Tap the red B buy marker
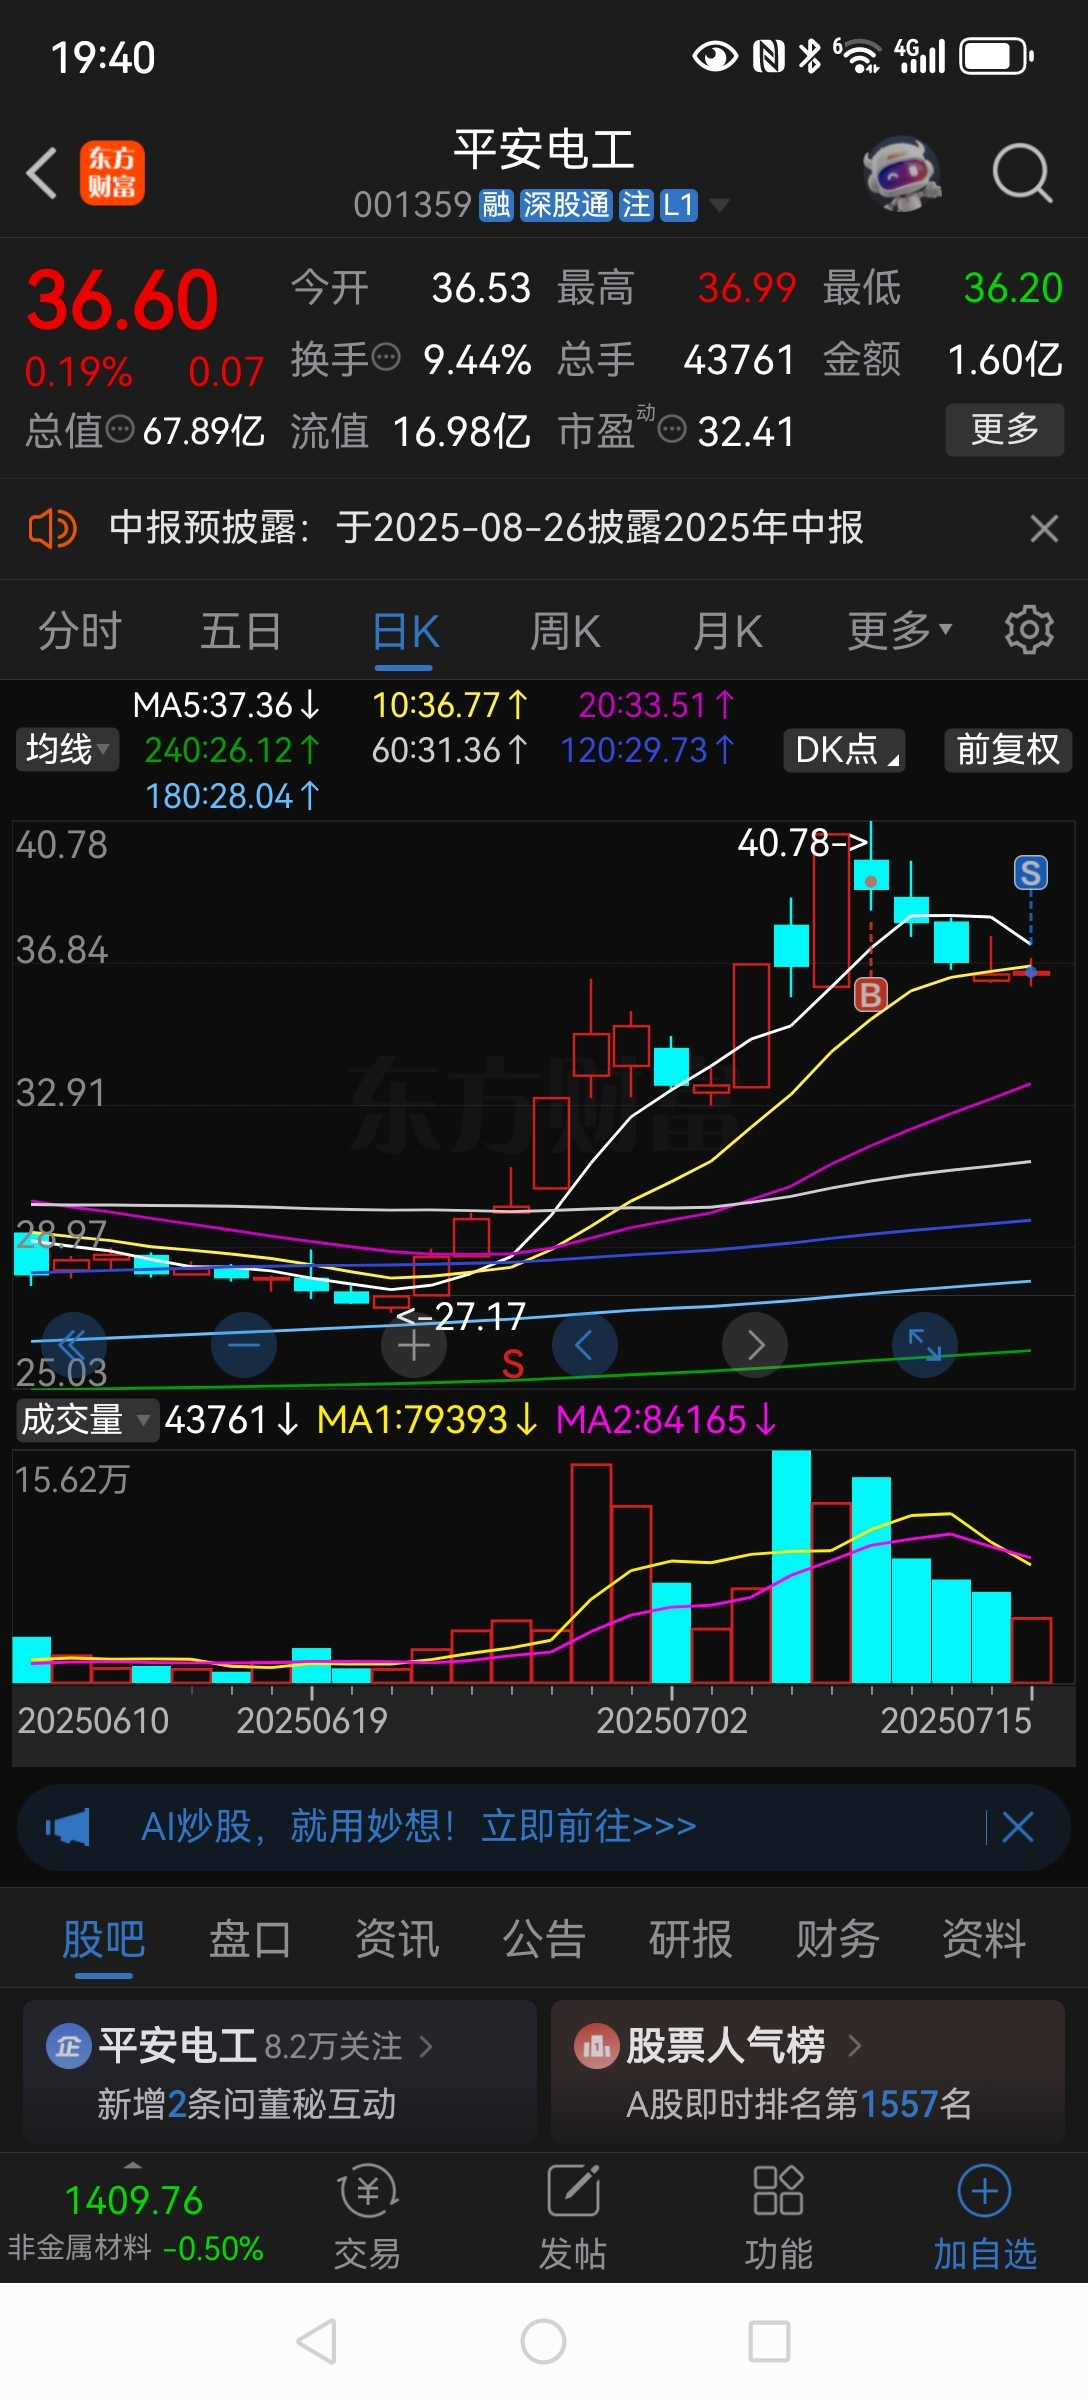Viewport: 1088px width, 2400px height. pos(871,995)
